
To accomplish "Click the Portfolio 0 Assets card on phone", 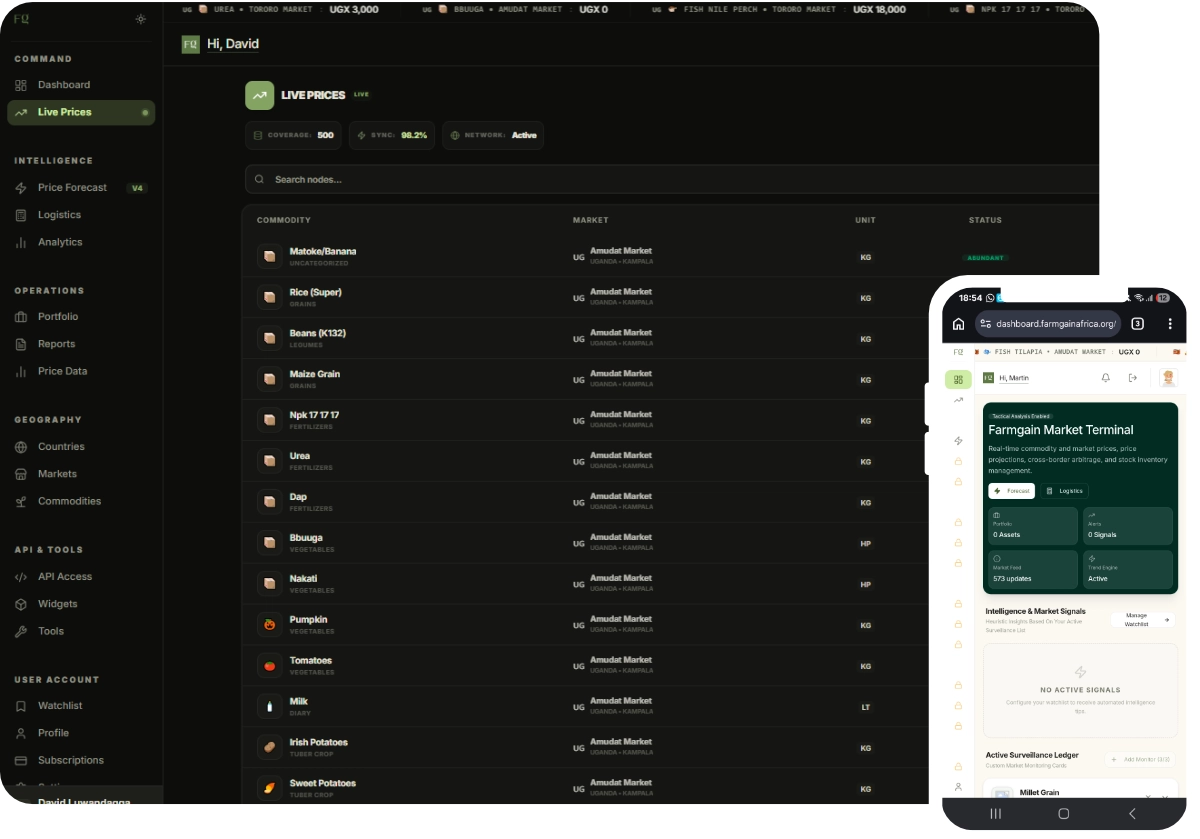I will click(x=1033, y=526).
